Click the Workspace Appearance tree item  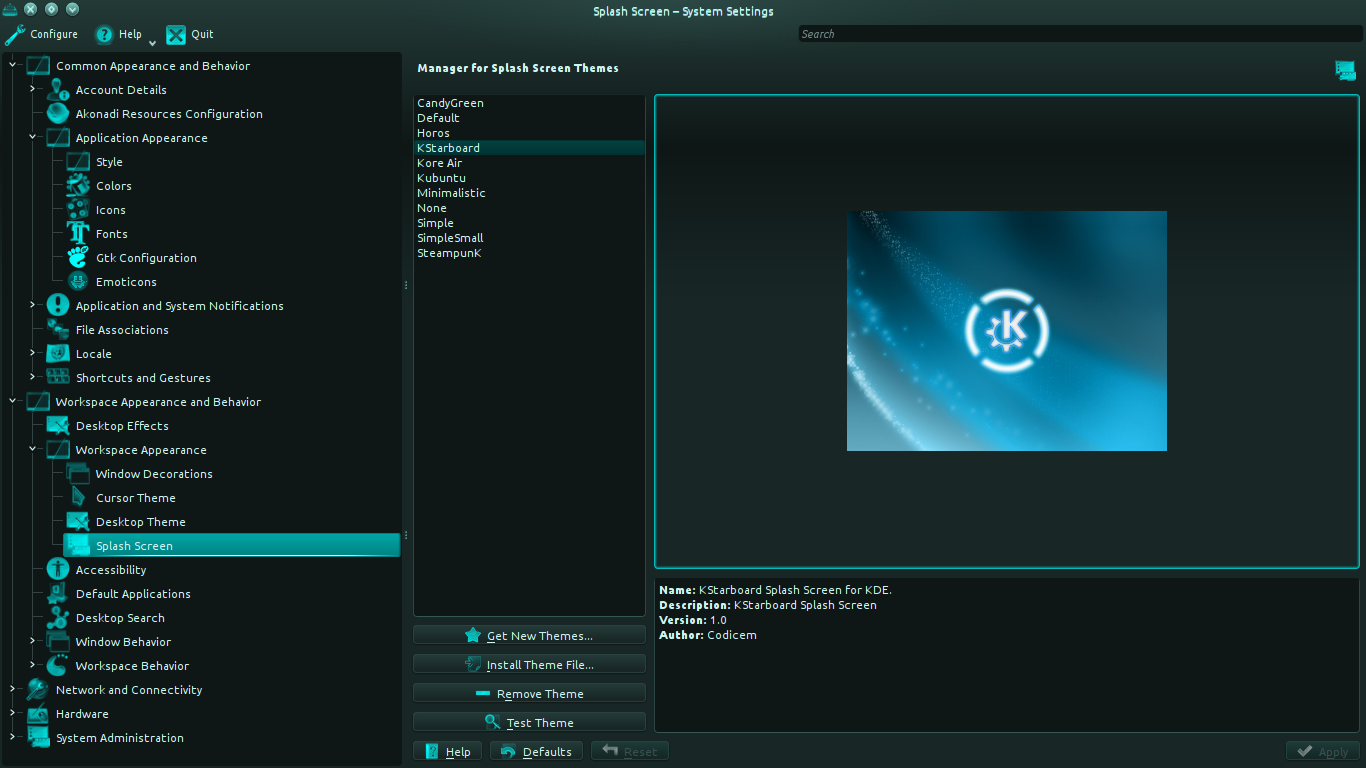pyautogui.click(x=141, y=450)
